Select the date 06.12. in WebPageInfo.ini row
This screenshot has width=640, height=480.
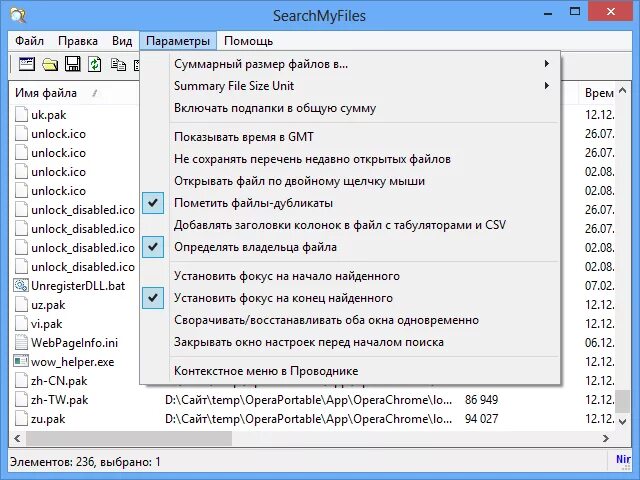(x=600, y=342)
